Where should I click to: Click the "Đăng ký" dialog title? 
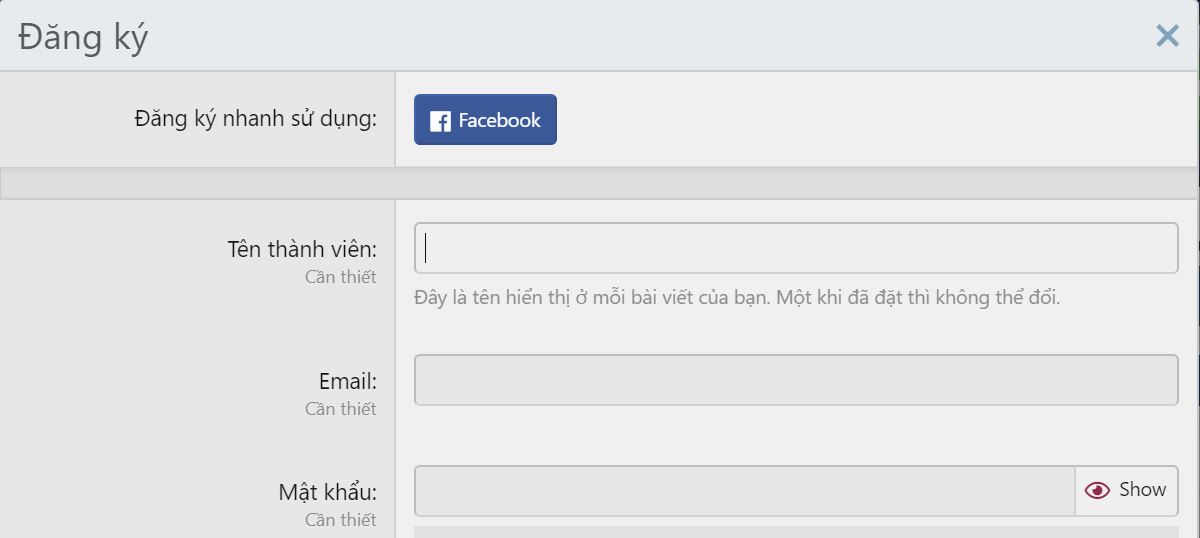coord(83,37)
